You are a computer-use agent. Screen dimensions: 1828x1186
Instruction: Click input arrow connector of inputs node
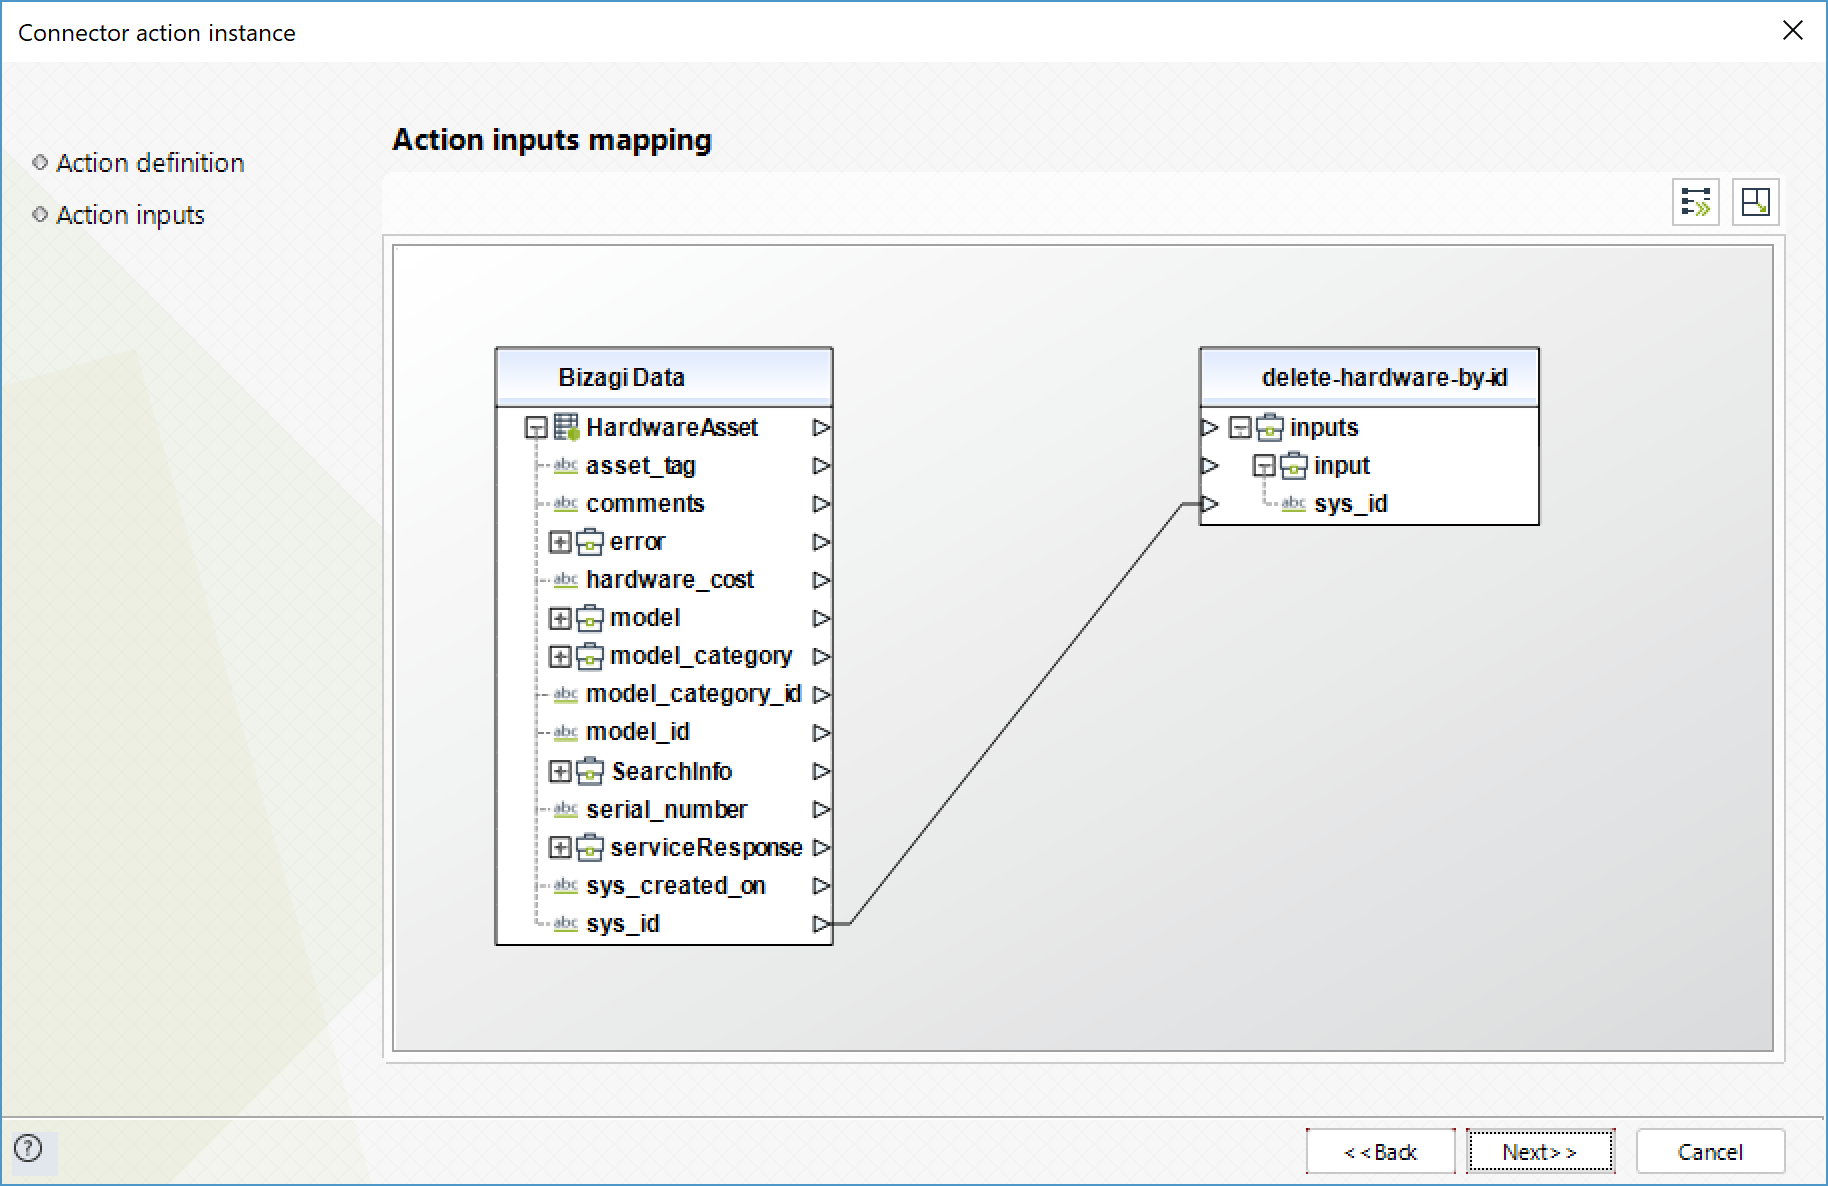coord(1210,428)
